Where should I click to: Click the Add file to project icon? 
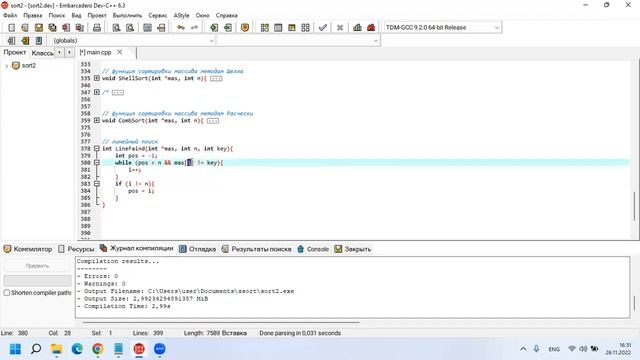(214, 27)
